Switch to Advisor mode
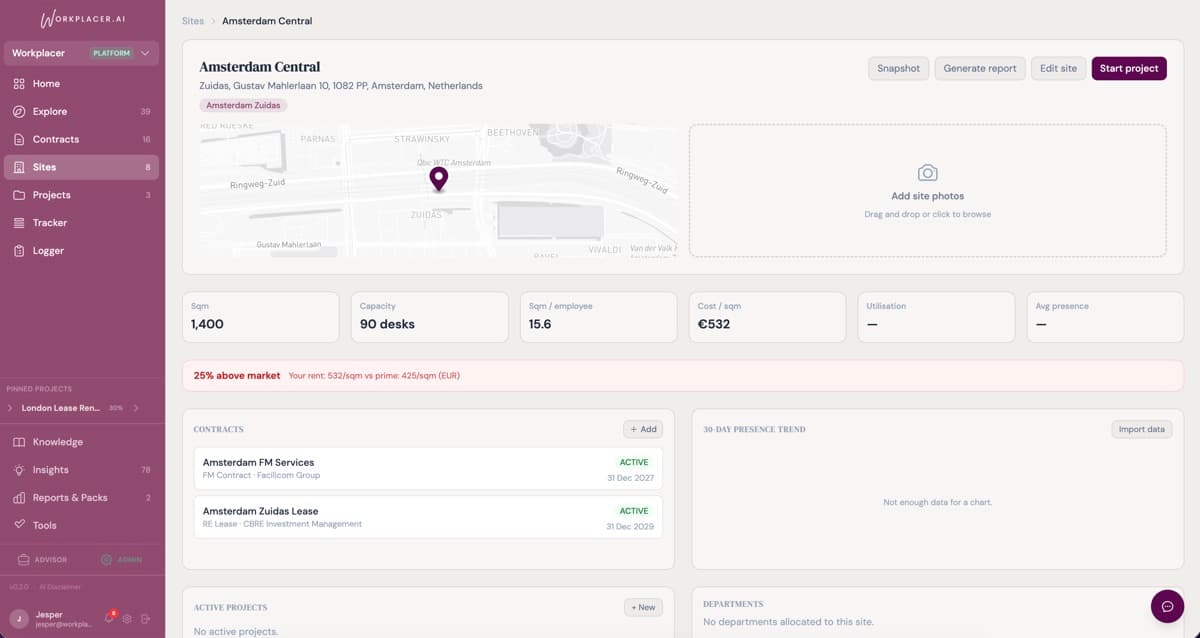This screenshot has height=638, width=1200. tap(42, 560)
